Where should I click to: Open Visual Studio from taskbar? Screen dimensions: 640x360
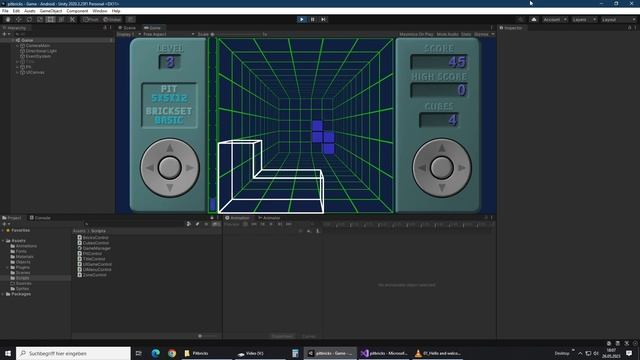384,353
